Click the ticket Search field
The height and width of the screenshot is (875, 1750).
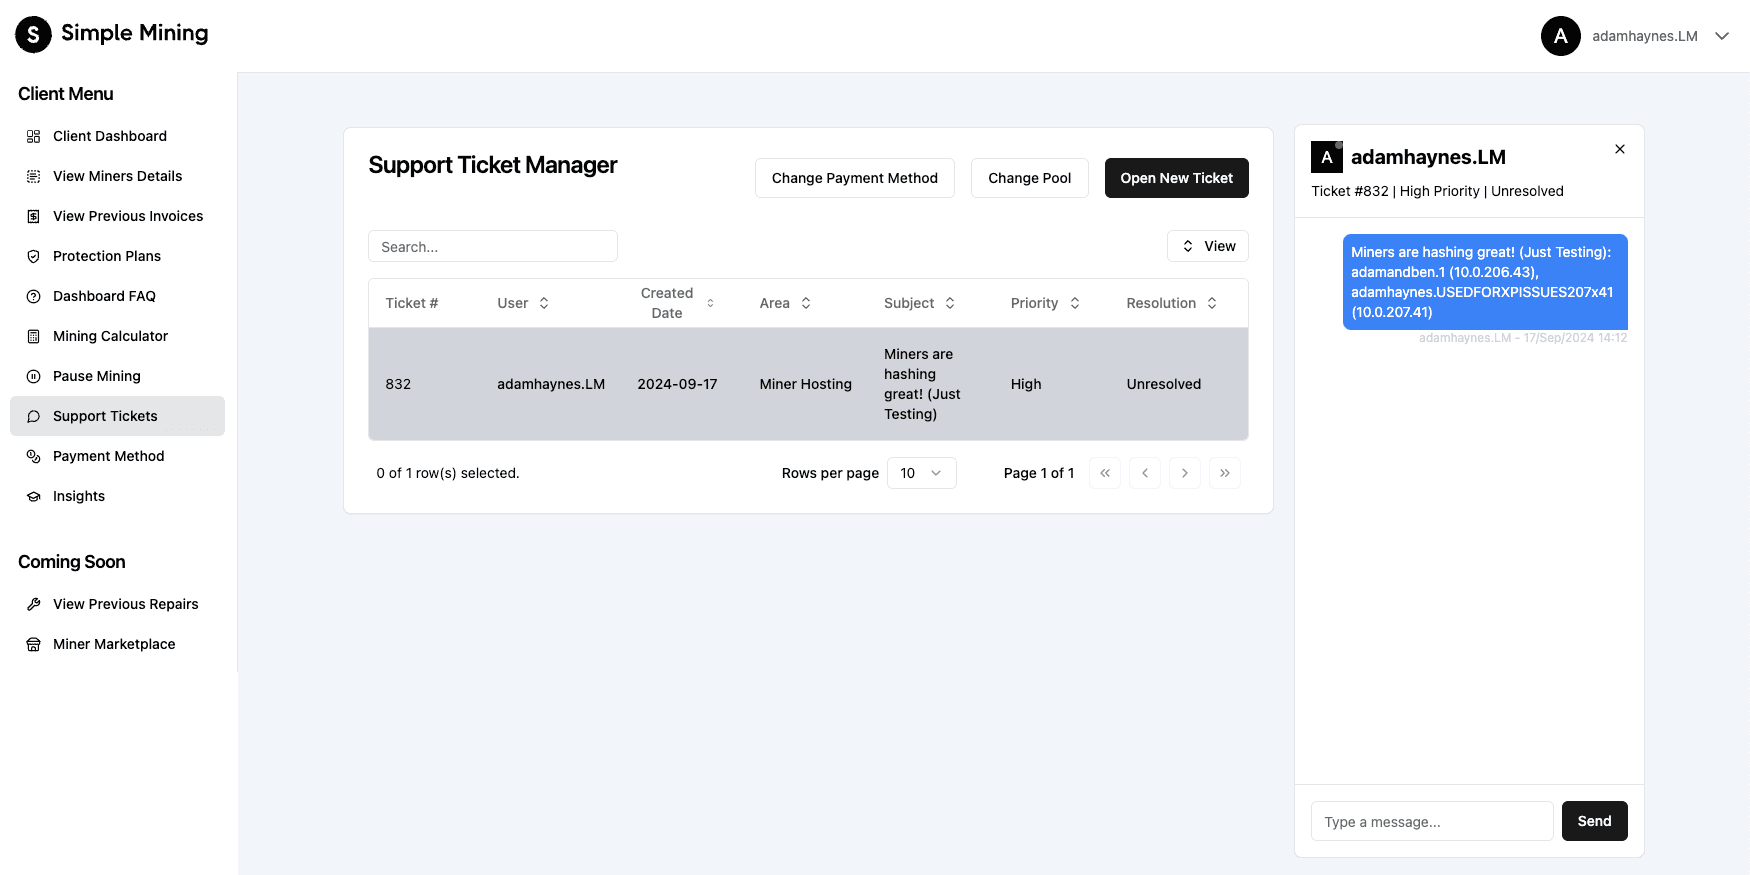[493, 246]
